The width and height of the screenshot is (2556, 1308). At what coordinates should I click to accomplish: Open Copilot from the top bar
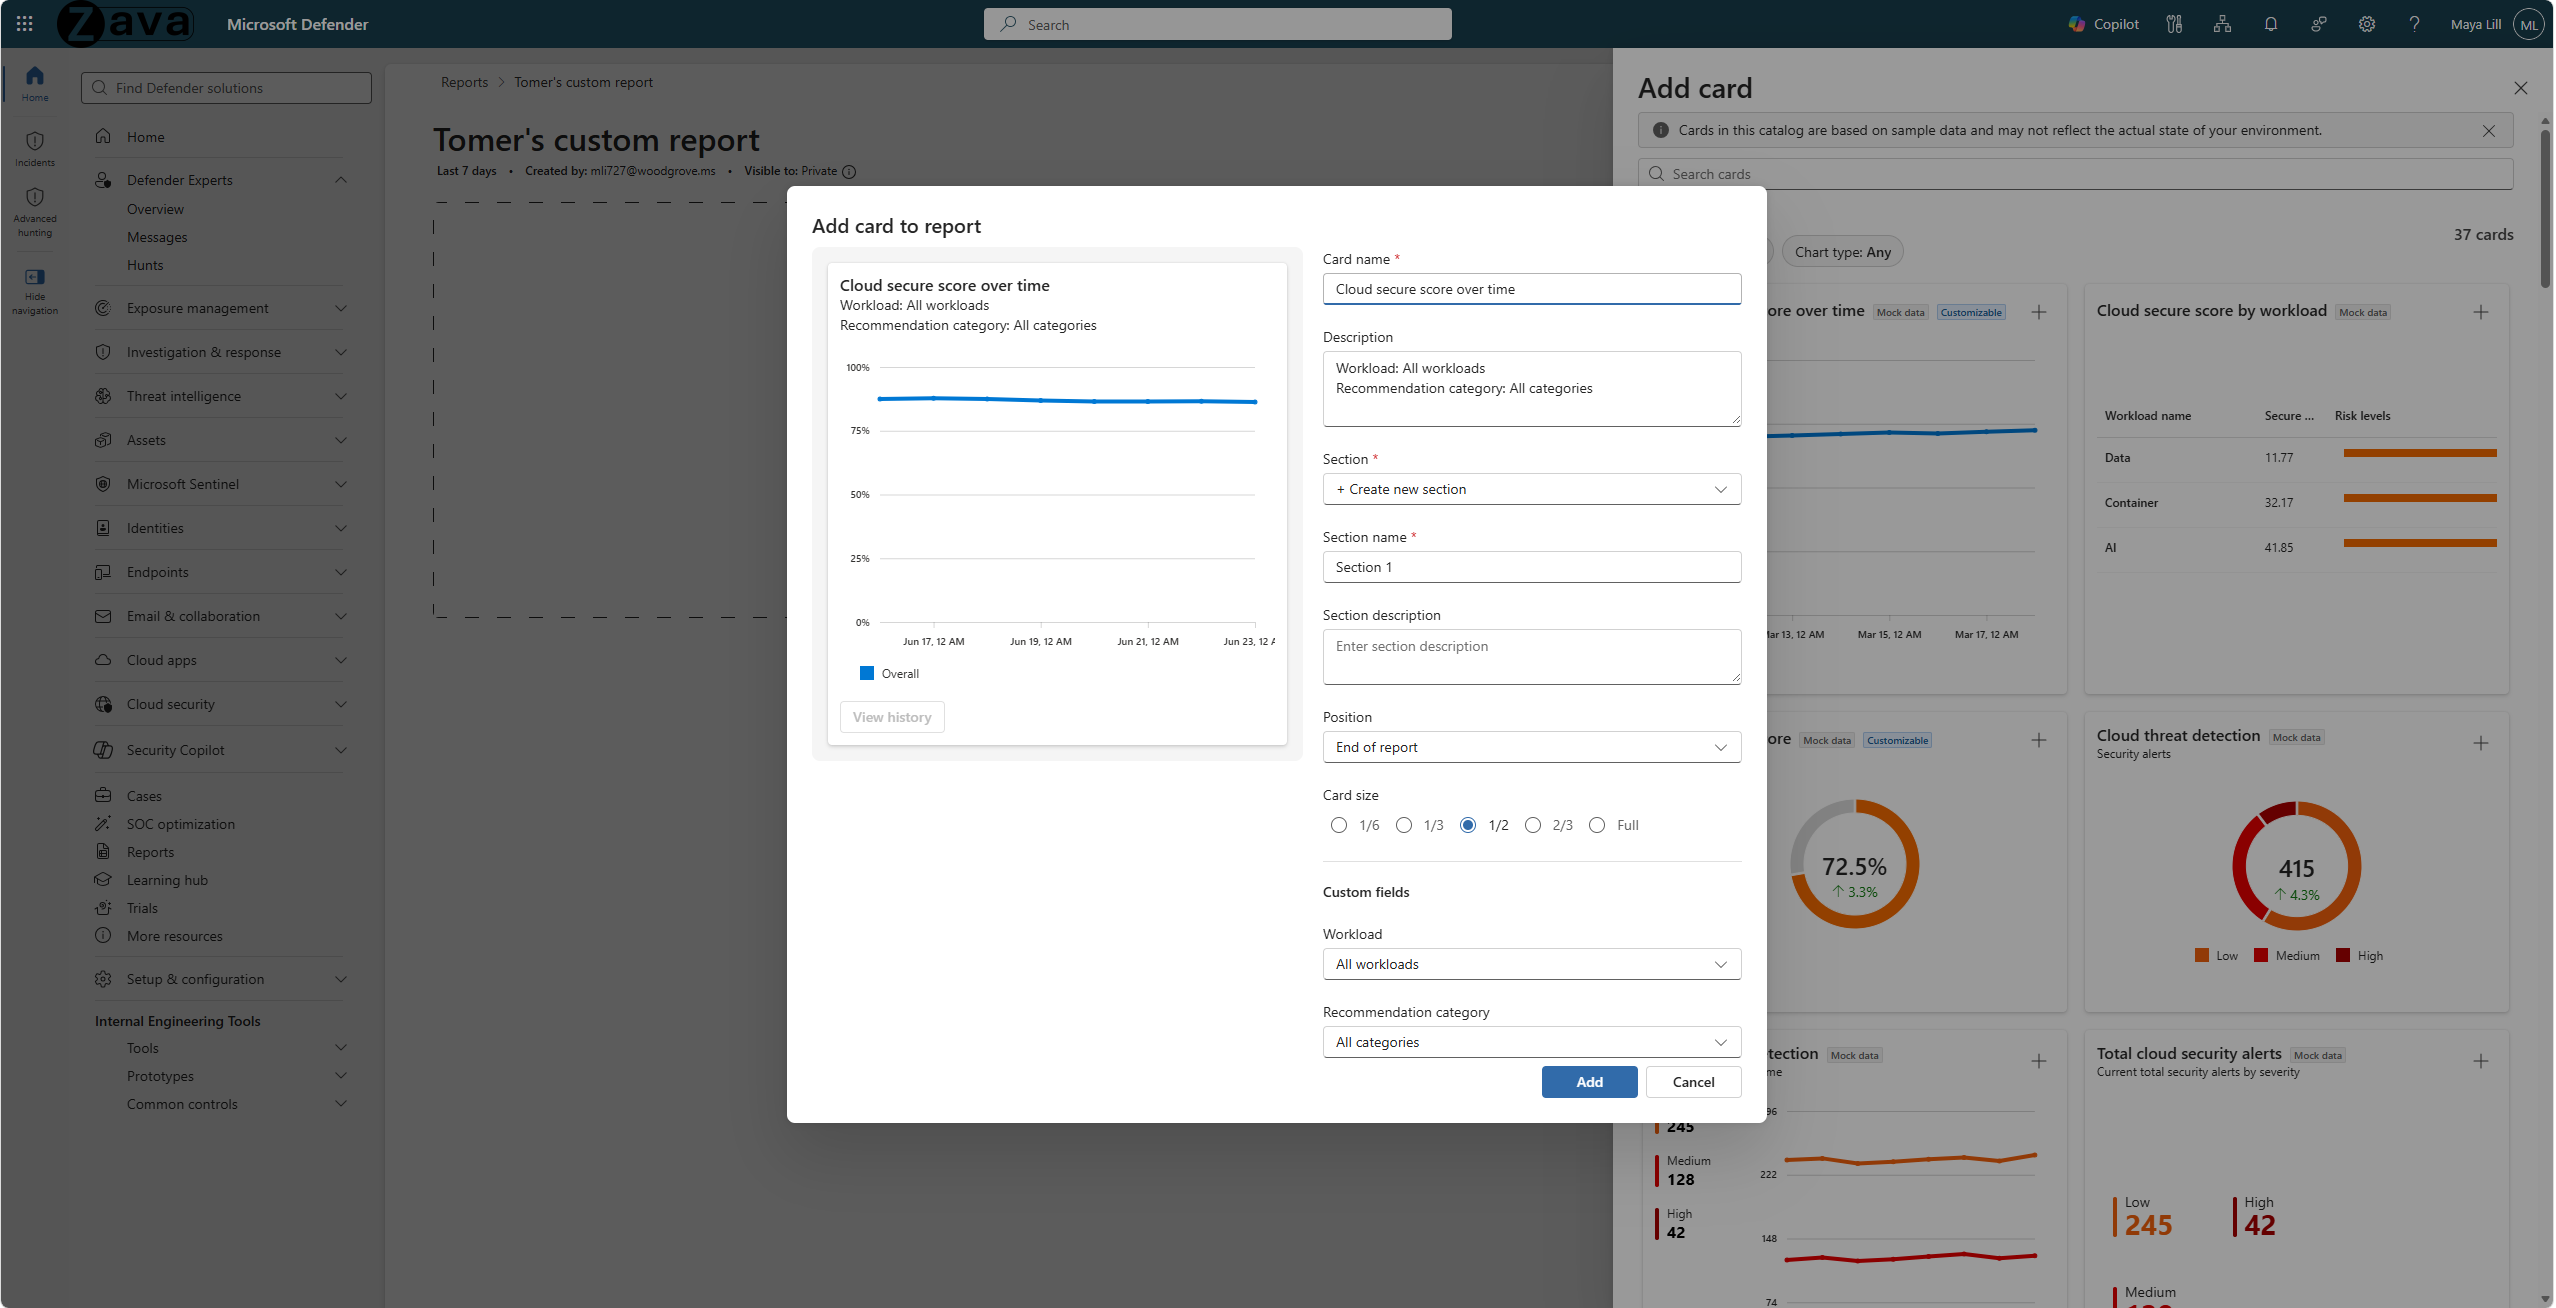tap(2104, 24)
